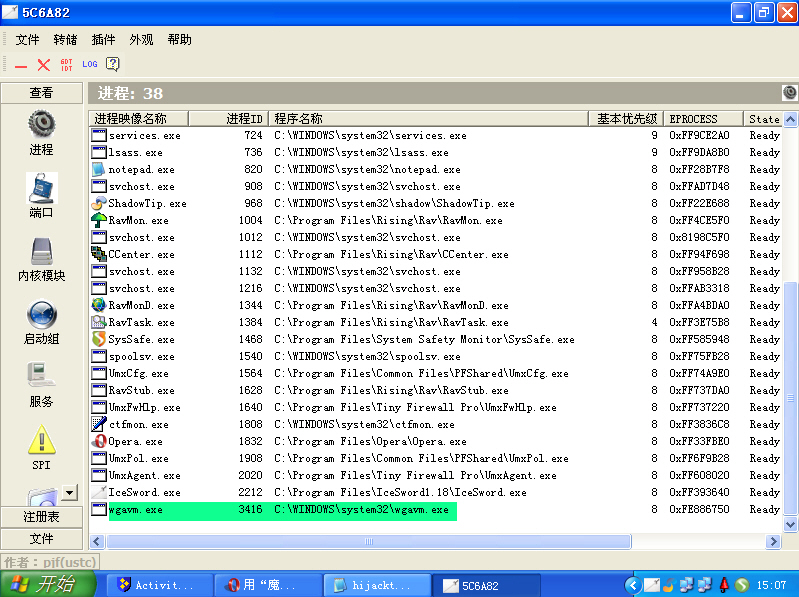The width and height of the screenshot is (799, 597).
Task: Select the 启动组 startup group icon
Action: coord(42,314)
